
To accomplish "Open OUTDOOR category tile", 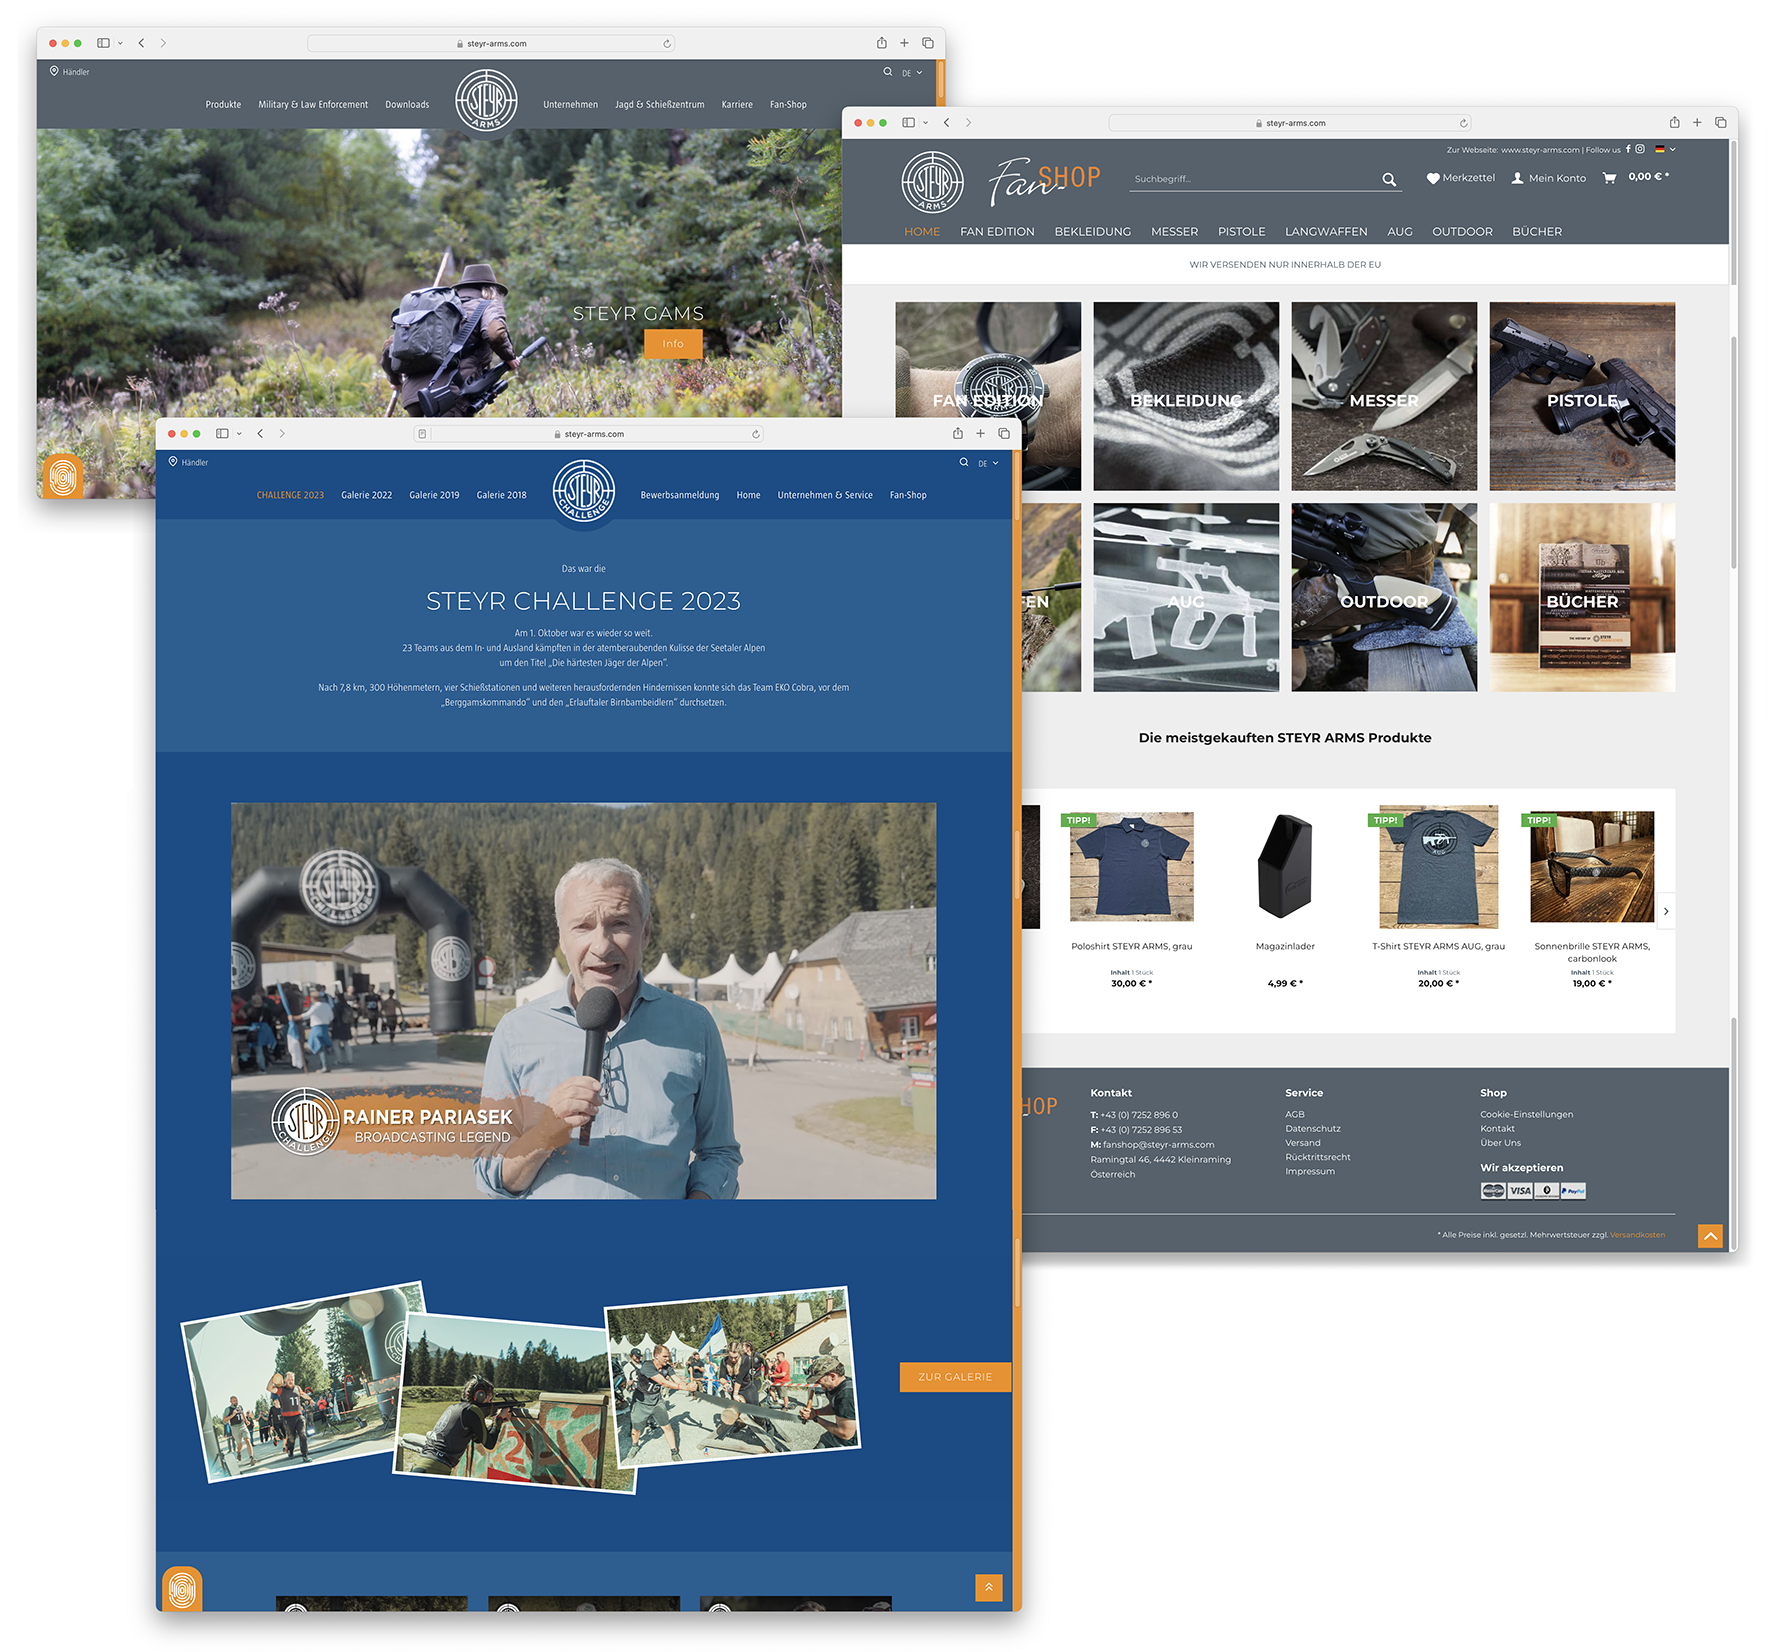I will point(1384,597).
